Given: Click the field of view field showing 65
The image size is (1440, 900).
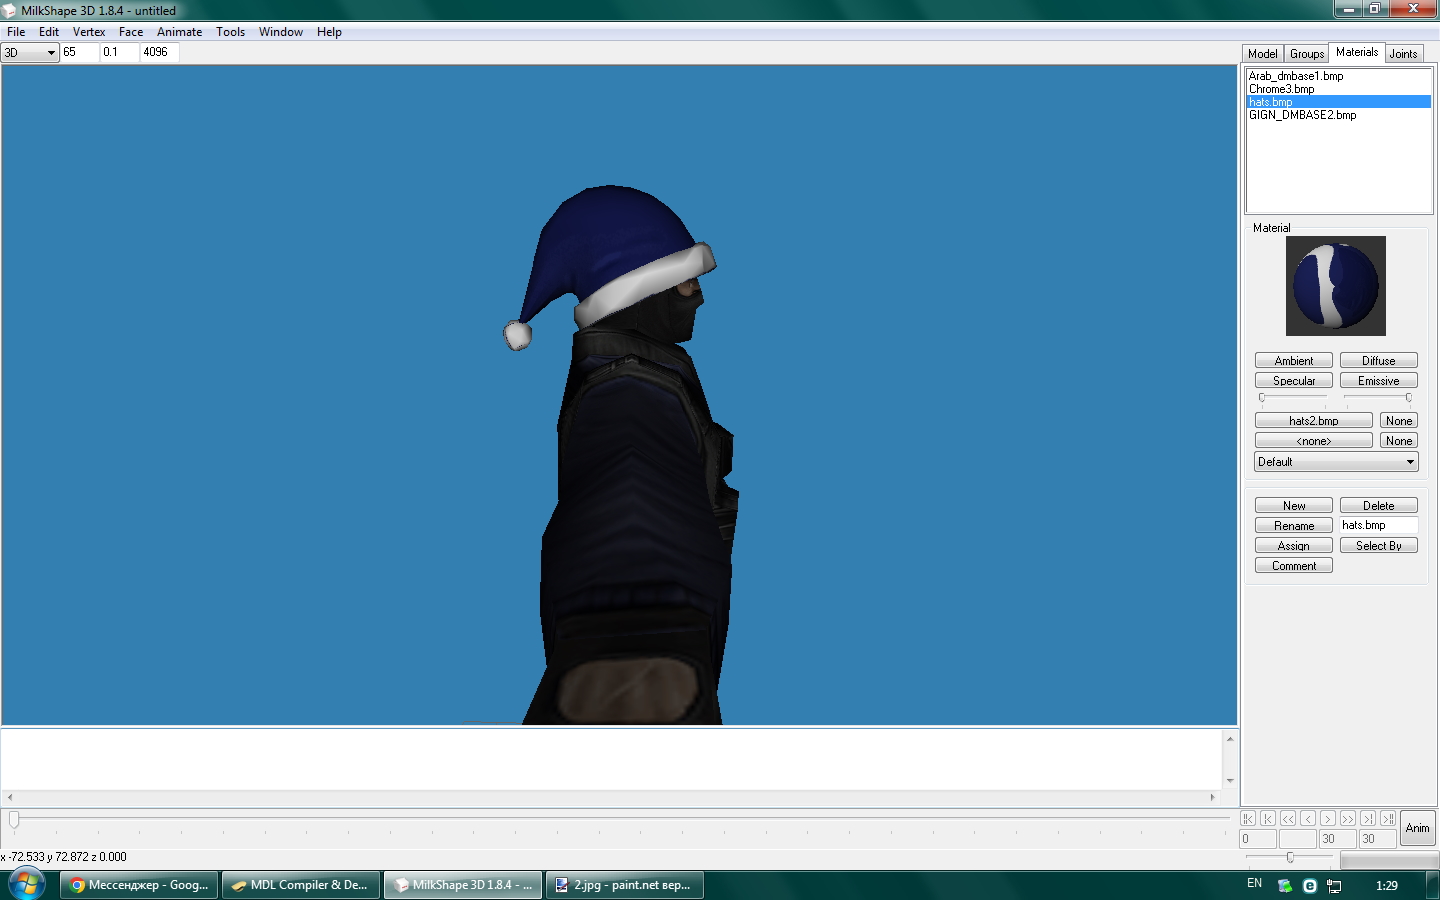Looking at the screenshot, I should [x=80, y=52].
